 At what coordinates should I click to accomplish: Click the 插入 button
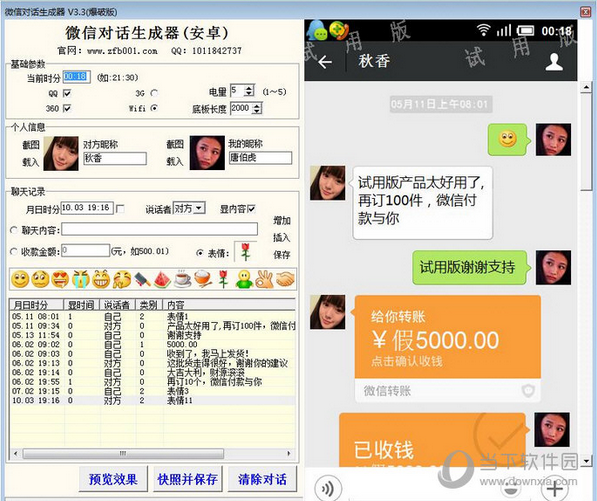[282, 238]
